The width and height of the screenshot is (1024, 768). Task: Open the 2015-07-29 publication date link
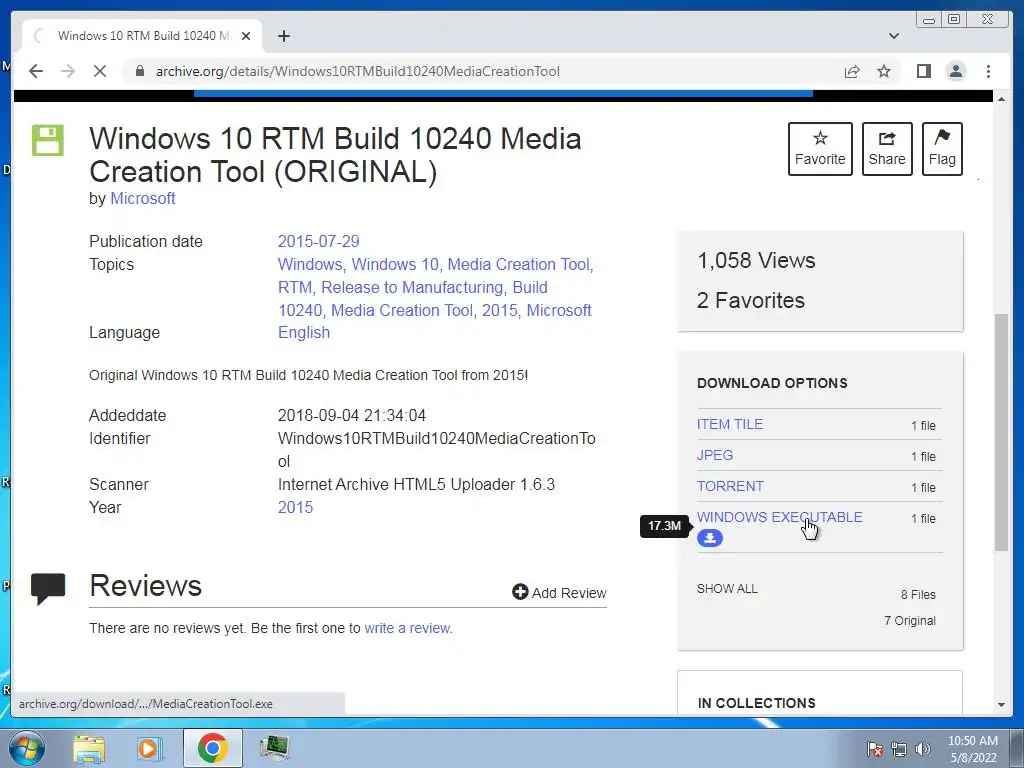tap(319, 242)
